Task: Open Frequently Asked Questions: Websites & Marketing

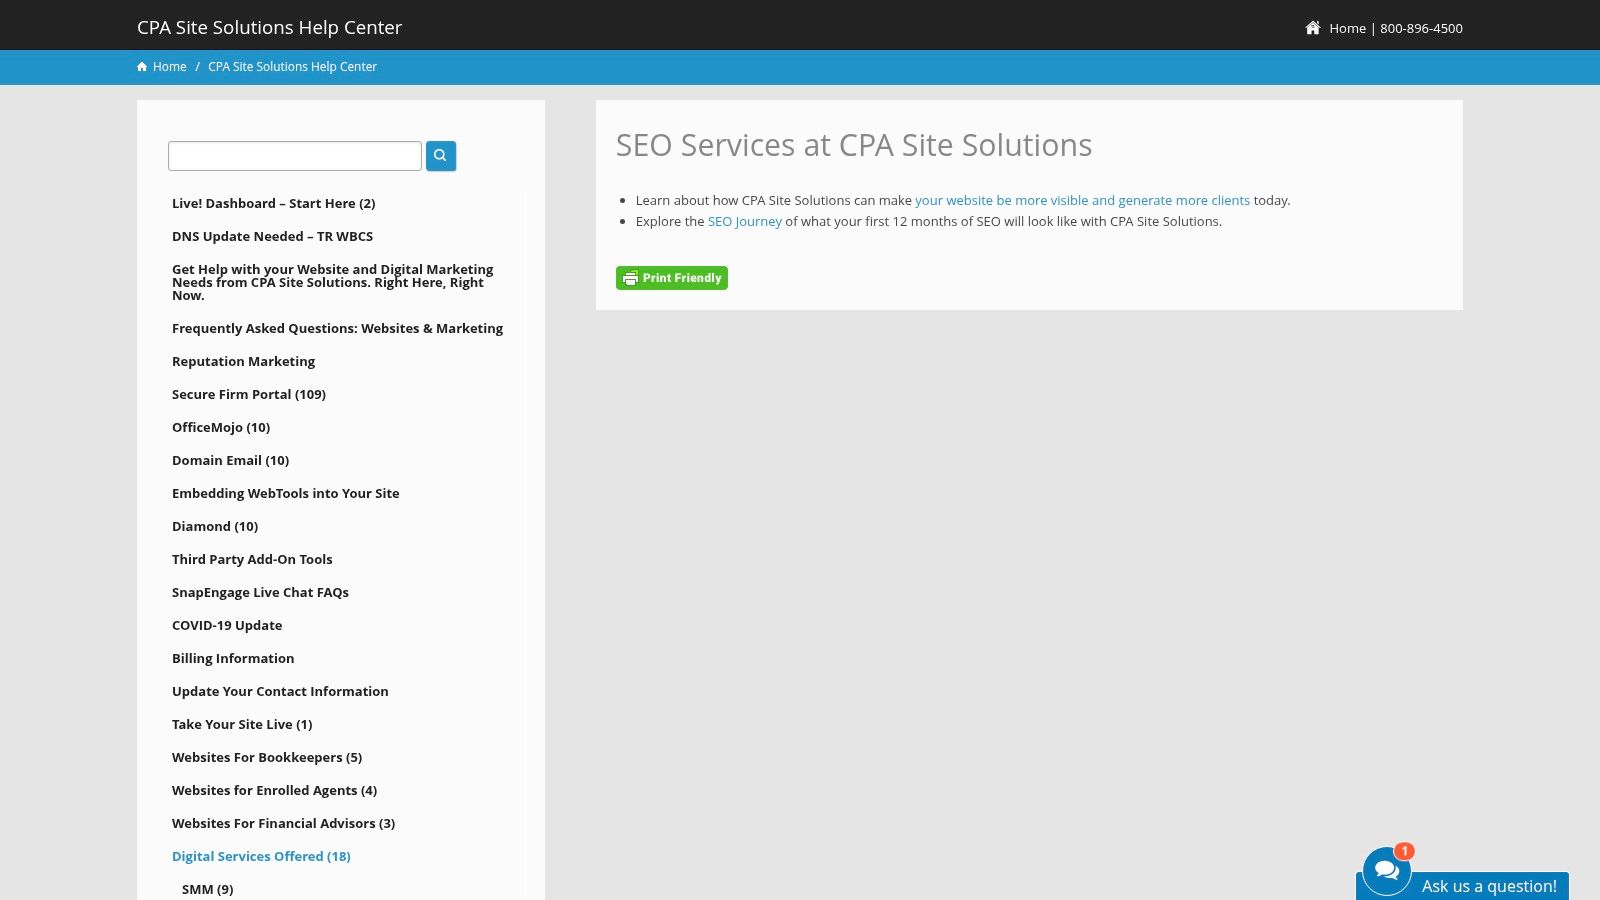Action: click(x=337, y=328)
